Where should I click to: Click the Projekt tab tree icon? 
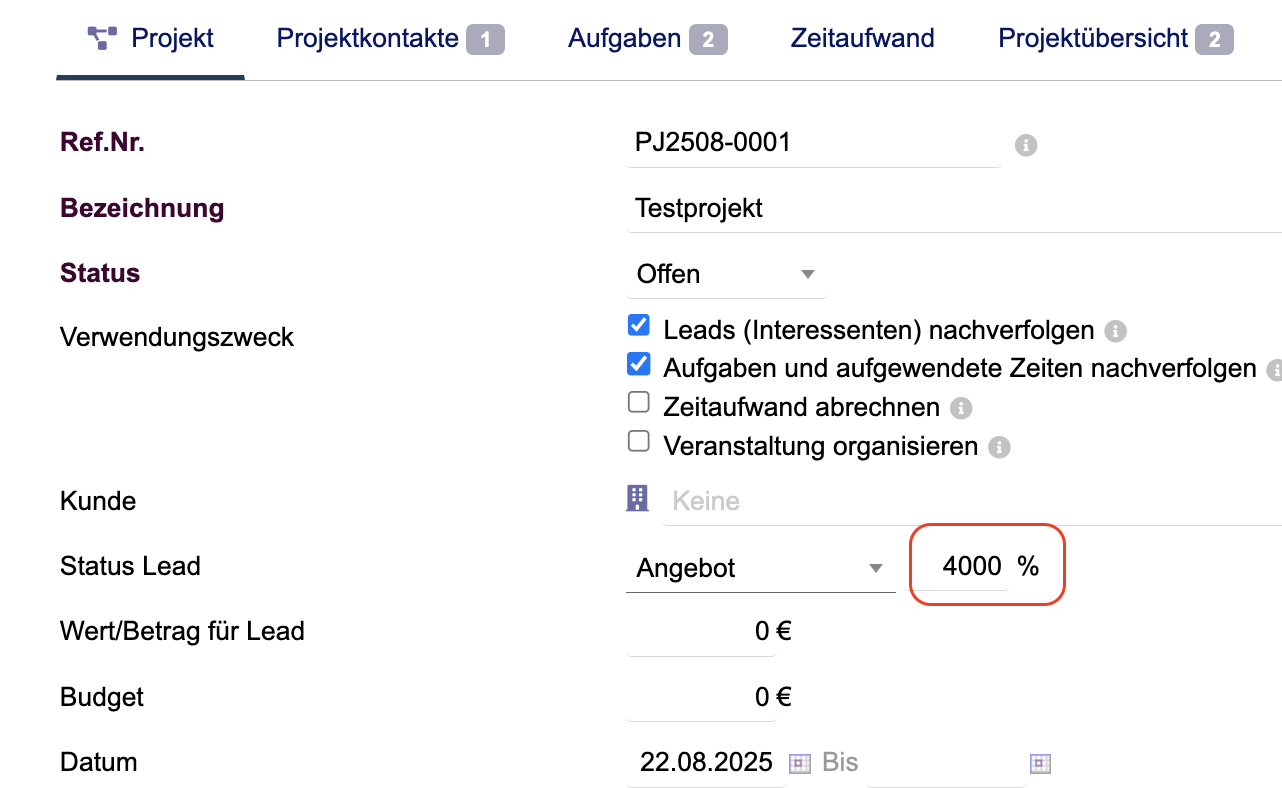tap(102, 39)
